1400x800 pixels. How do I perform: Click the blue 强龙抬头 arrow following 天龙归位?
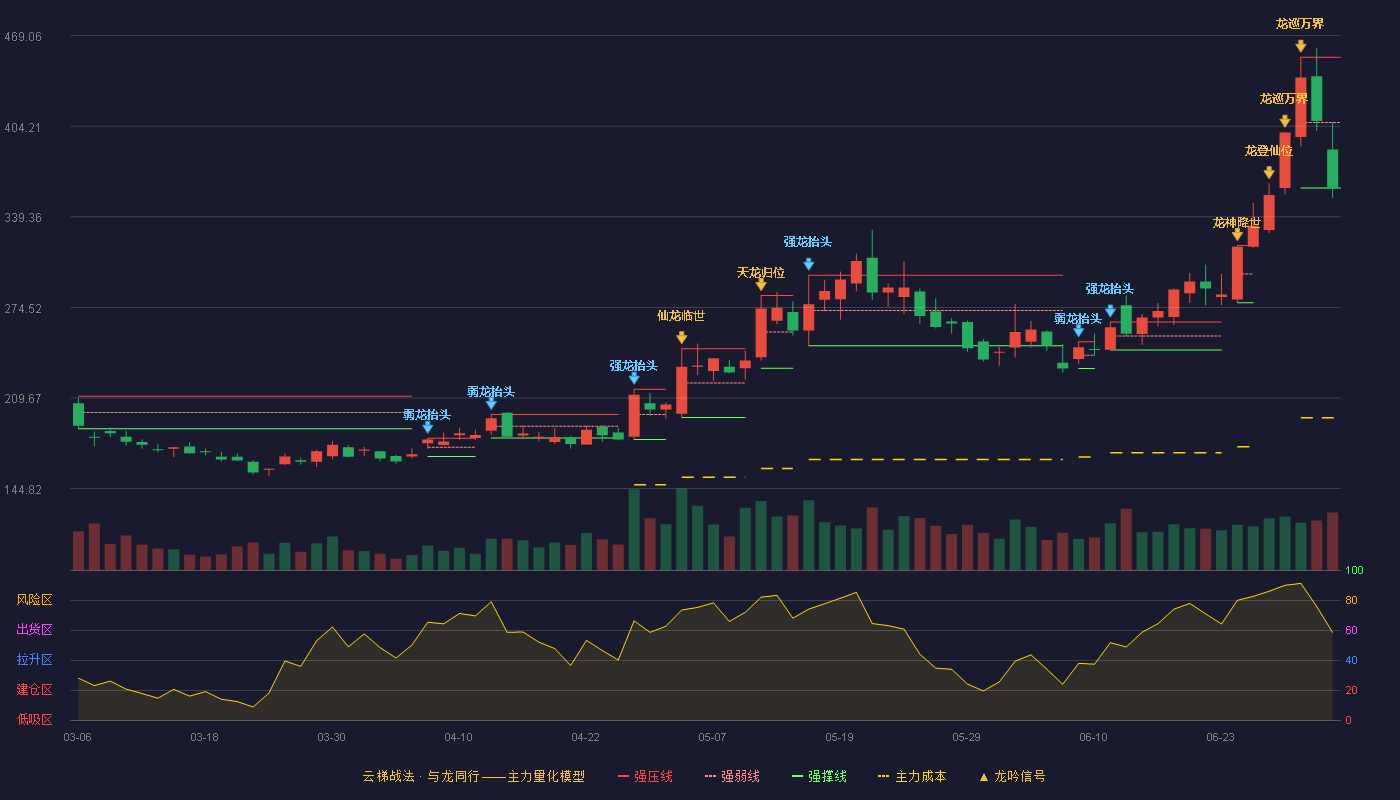click(x=808, y=264)
